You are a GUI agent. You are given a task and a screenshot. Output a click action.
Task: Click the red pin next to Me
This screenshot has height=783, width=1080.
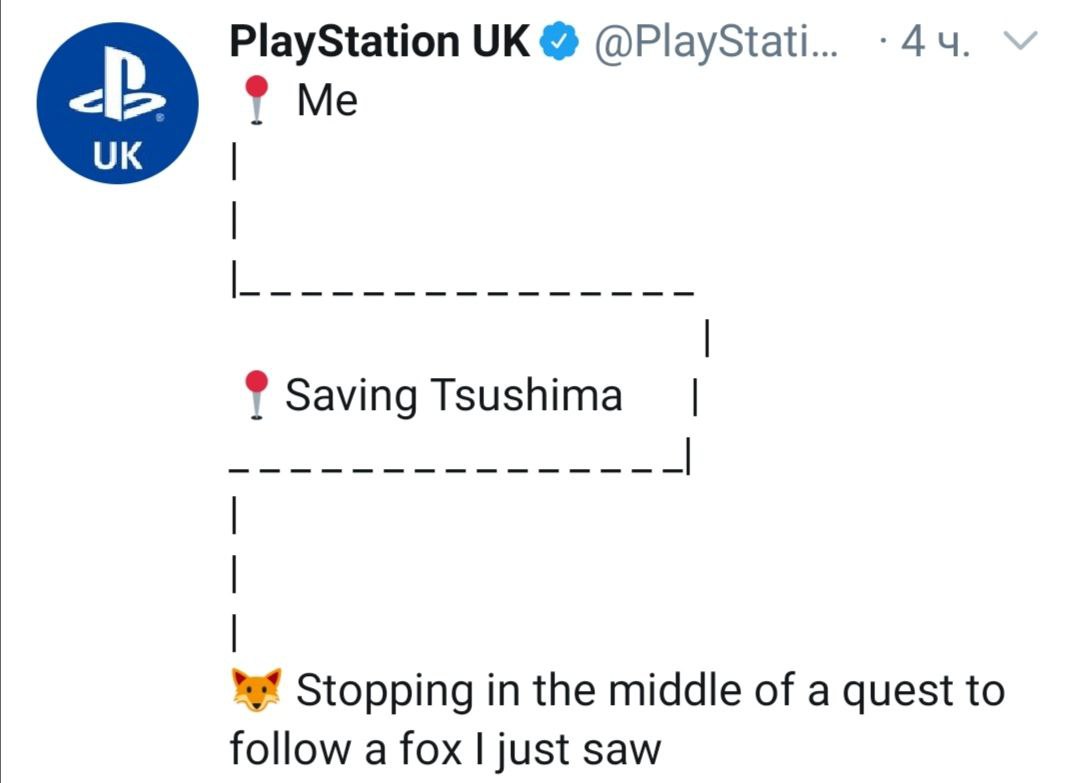point(257,100)
